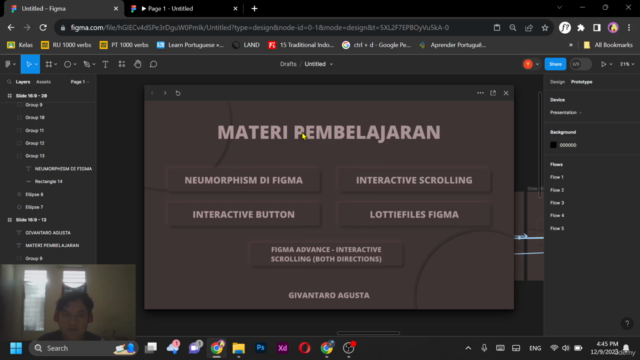Open the Help question mark button
Image resolution: width=640 pixels, height=360 pixels.
tap(627, 324)
